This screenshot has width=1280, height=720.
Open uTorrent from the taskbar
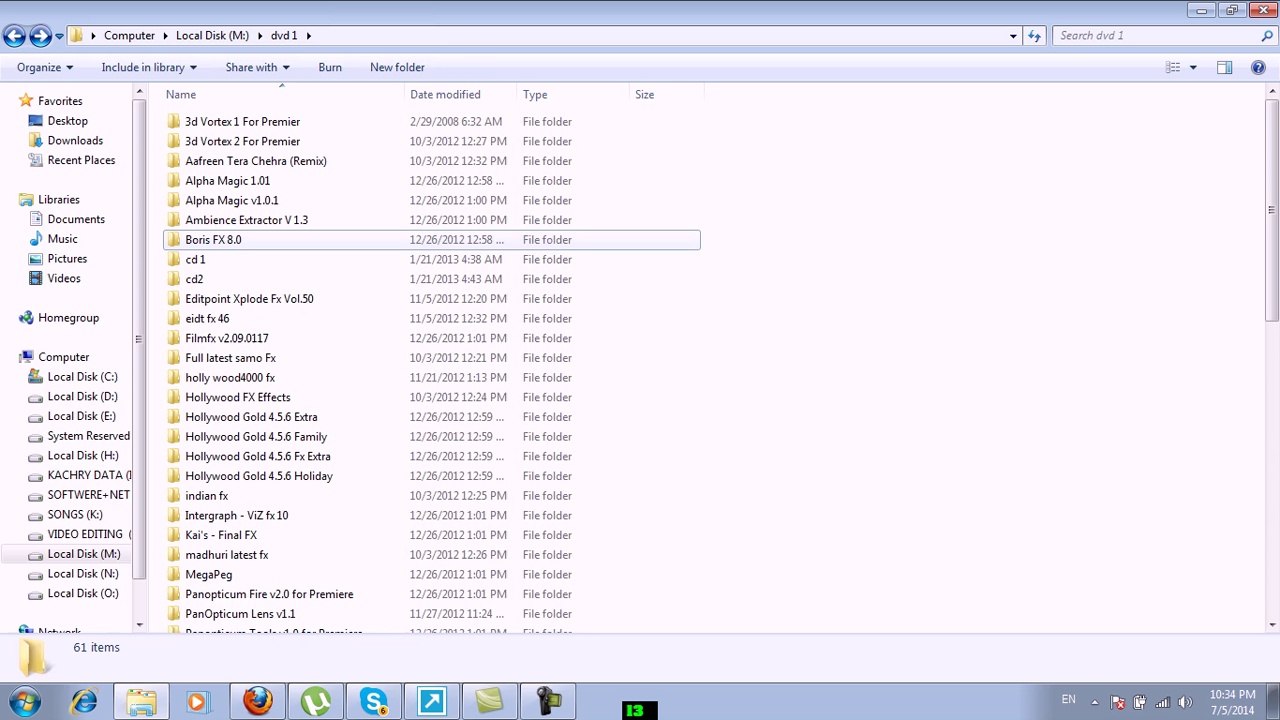(316, 702)
